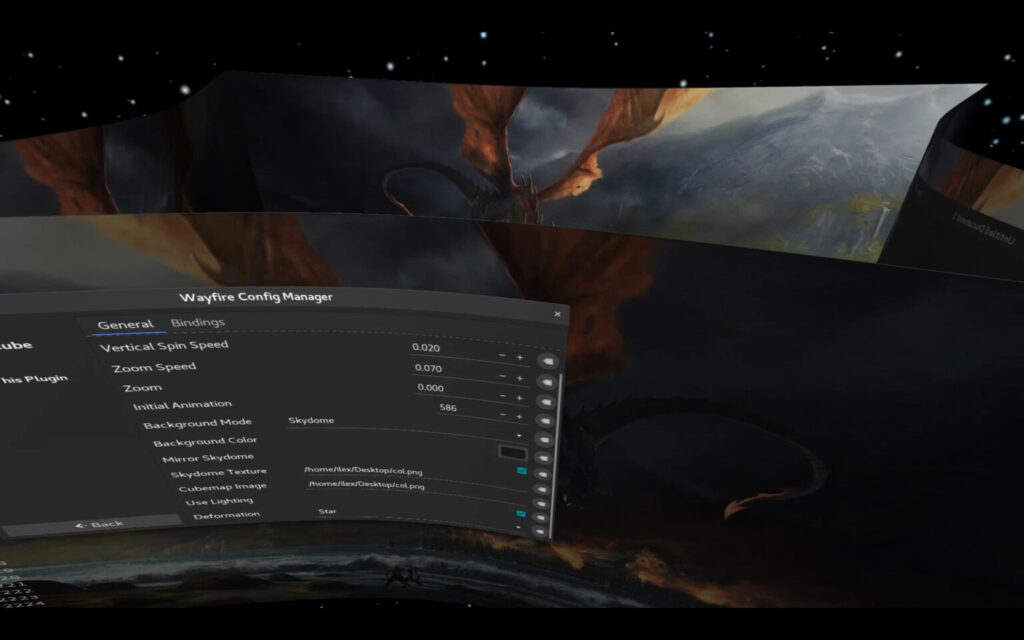
Task: Reset Initial Animation with its reset icon
Action: click(x=547, y=419)
